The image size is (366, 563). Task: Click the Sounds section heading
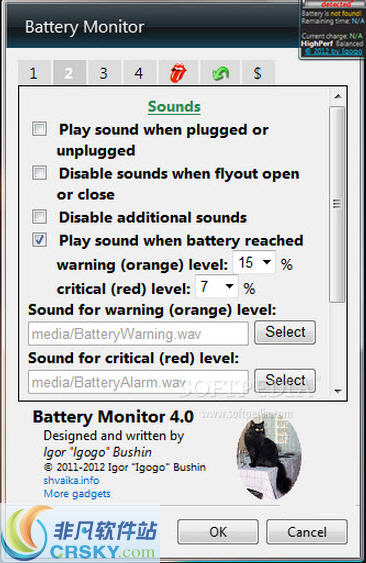point(174,107)
